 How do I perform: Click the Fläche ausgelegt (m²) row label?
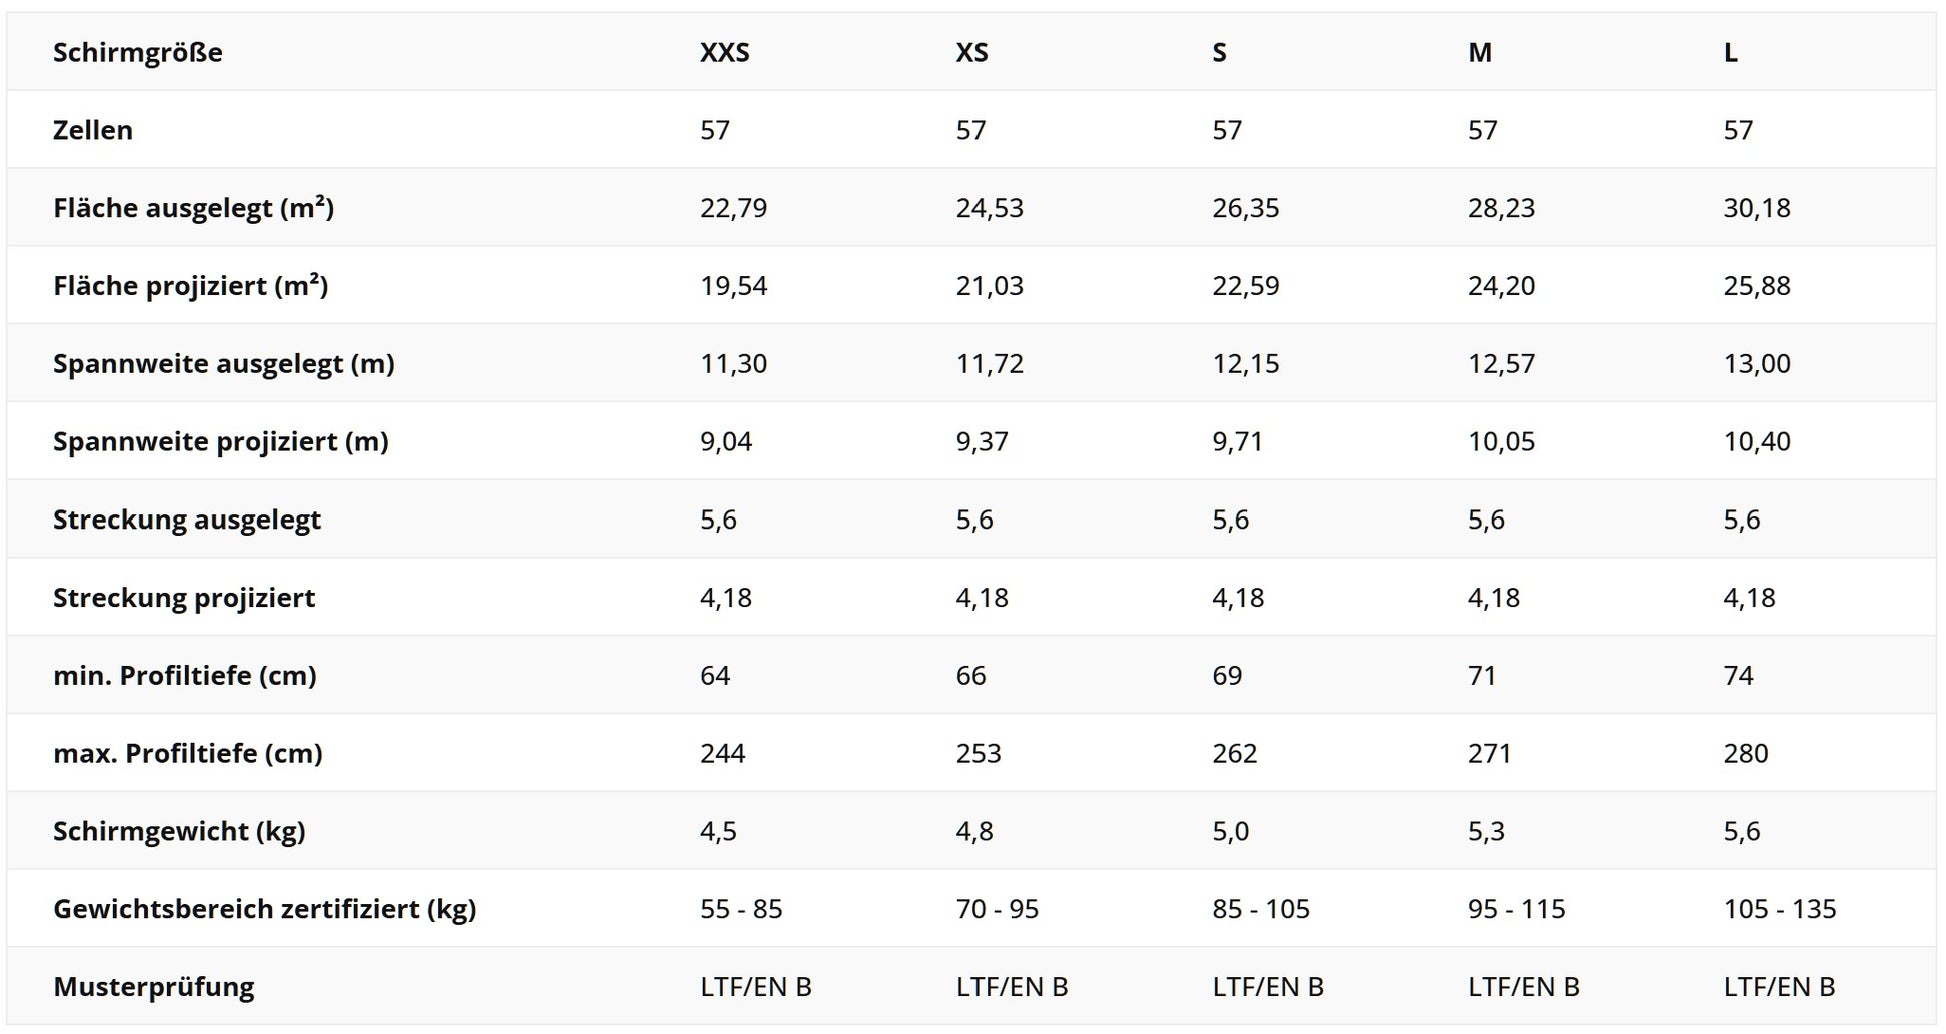tap(194, 208)
